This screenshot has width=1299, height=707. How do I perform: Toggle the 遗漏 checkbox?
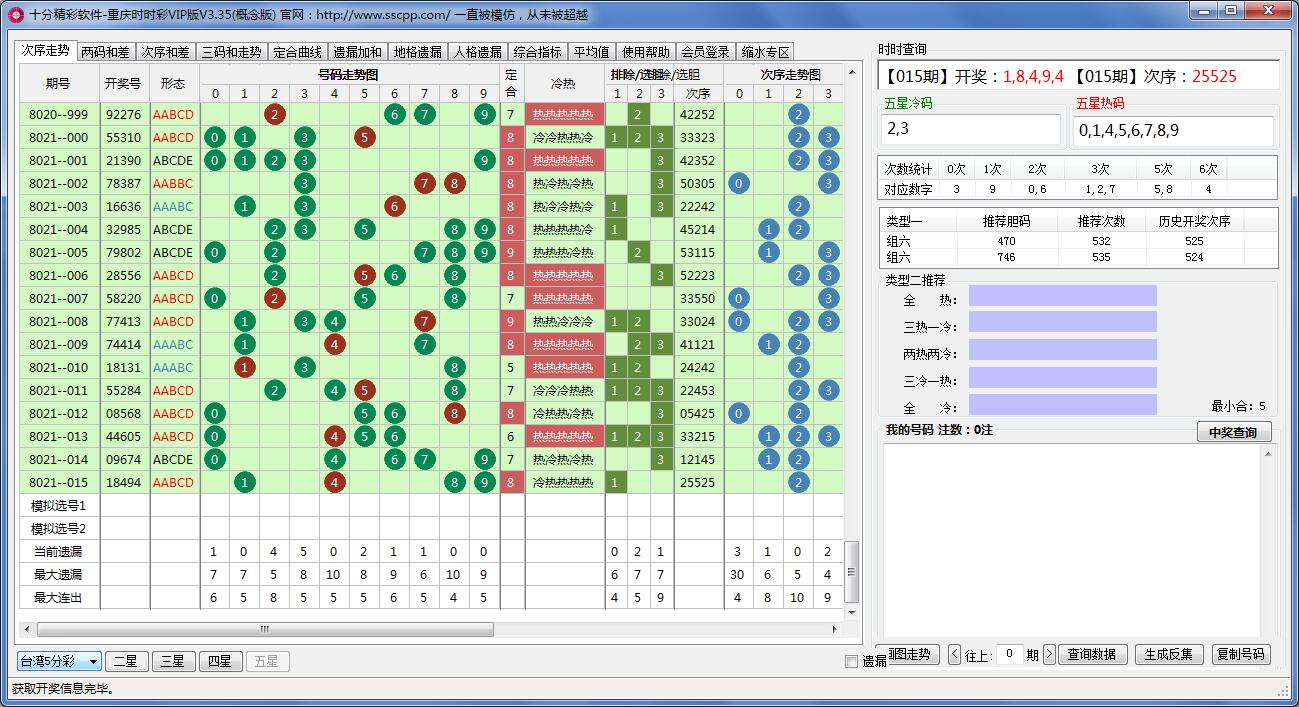[851, 661]
